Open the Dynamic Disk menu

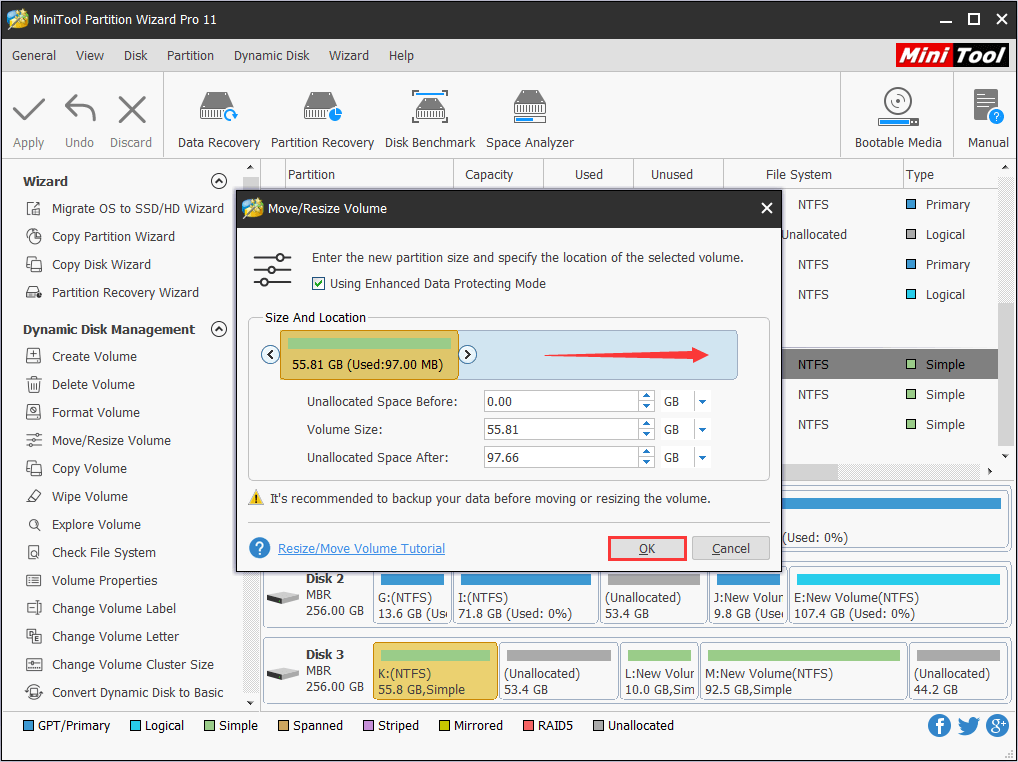tap(271, 56)
